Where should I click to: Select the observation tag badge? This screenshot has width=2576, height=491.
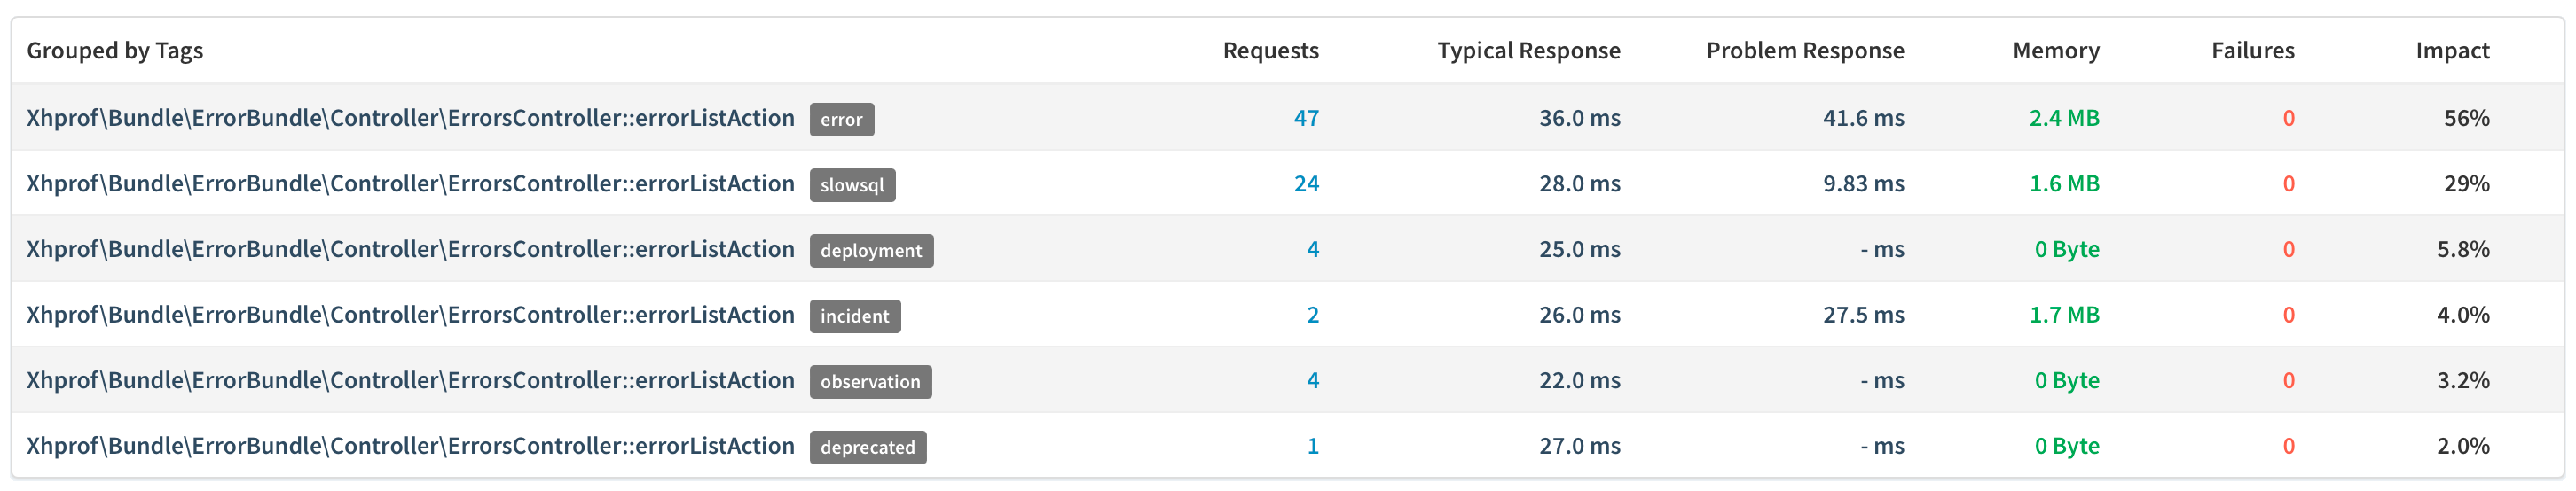(x=870, y=382)
